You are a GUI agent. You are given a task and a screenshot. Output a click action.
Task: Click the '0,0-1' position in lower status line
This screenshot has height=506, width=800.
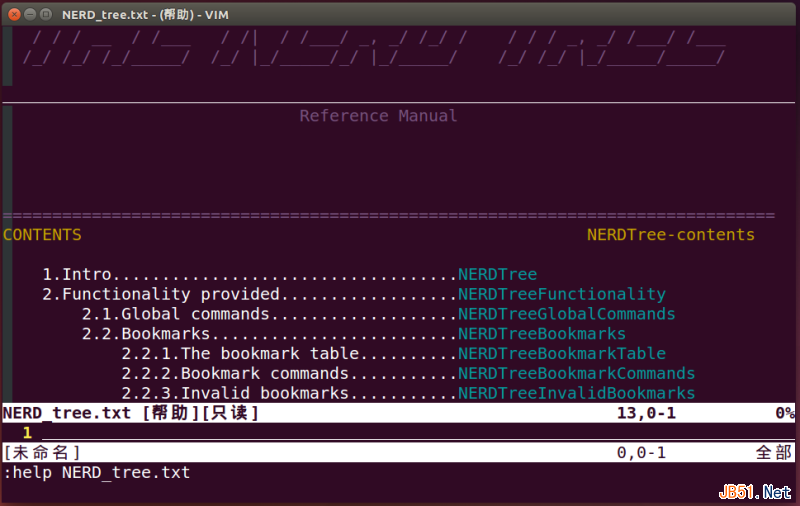641,453
